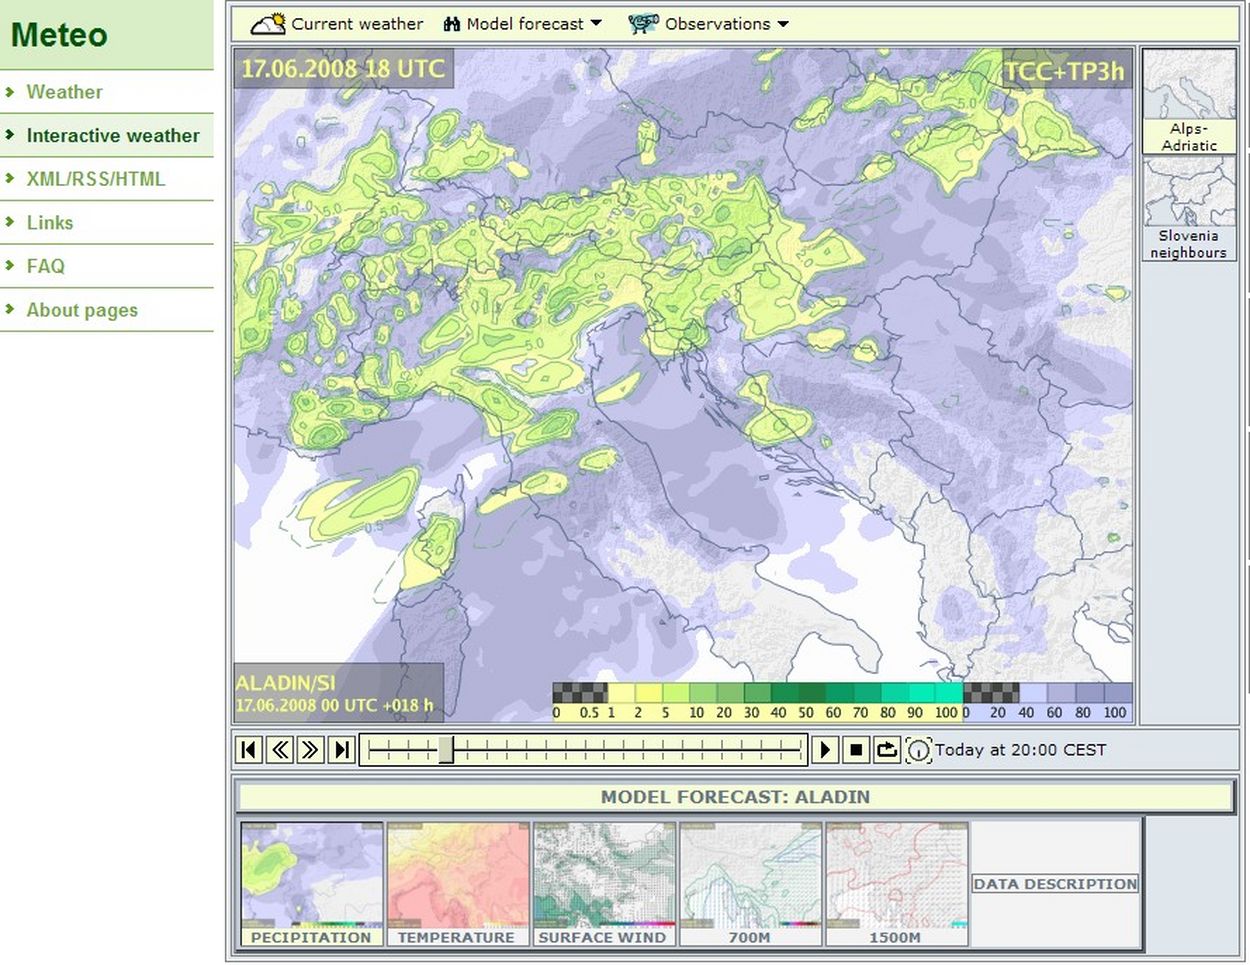This screenshot has width=1250, height=965.
Task: Open the Model forecast dropdown
Action: [523, 24]
